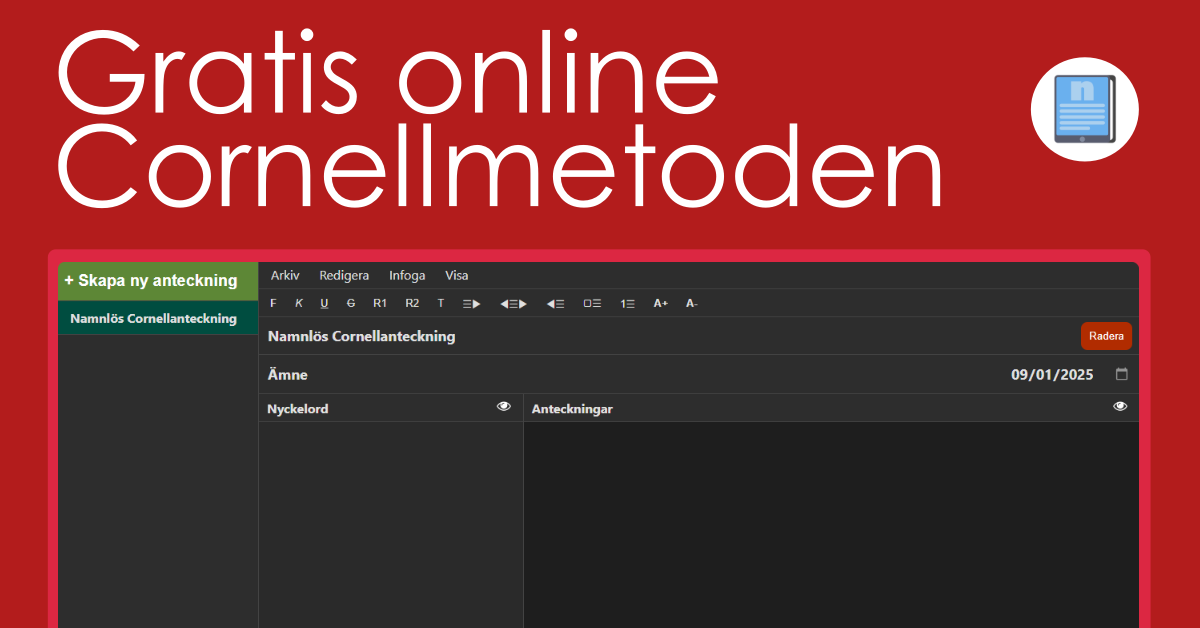The image size is (1200, 628).
Task: Click the date 09/01/2025 field
Action: coord(1052,375)
